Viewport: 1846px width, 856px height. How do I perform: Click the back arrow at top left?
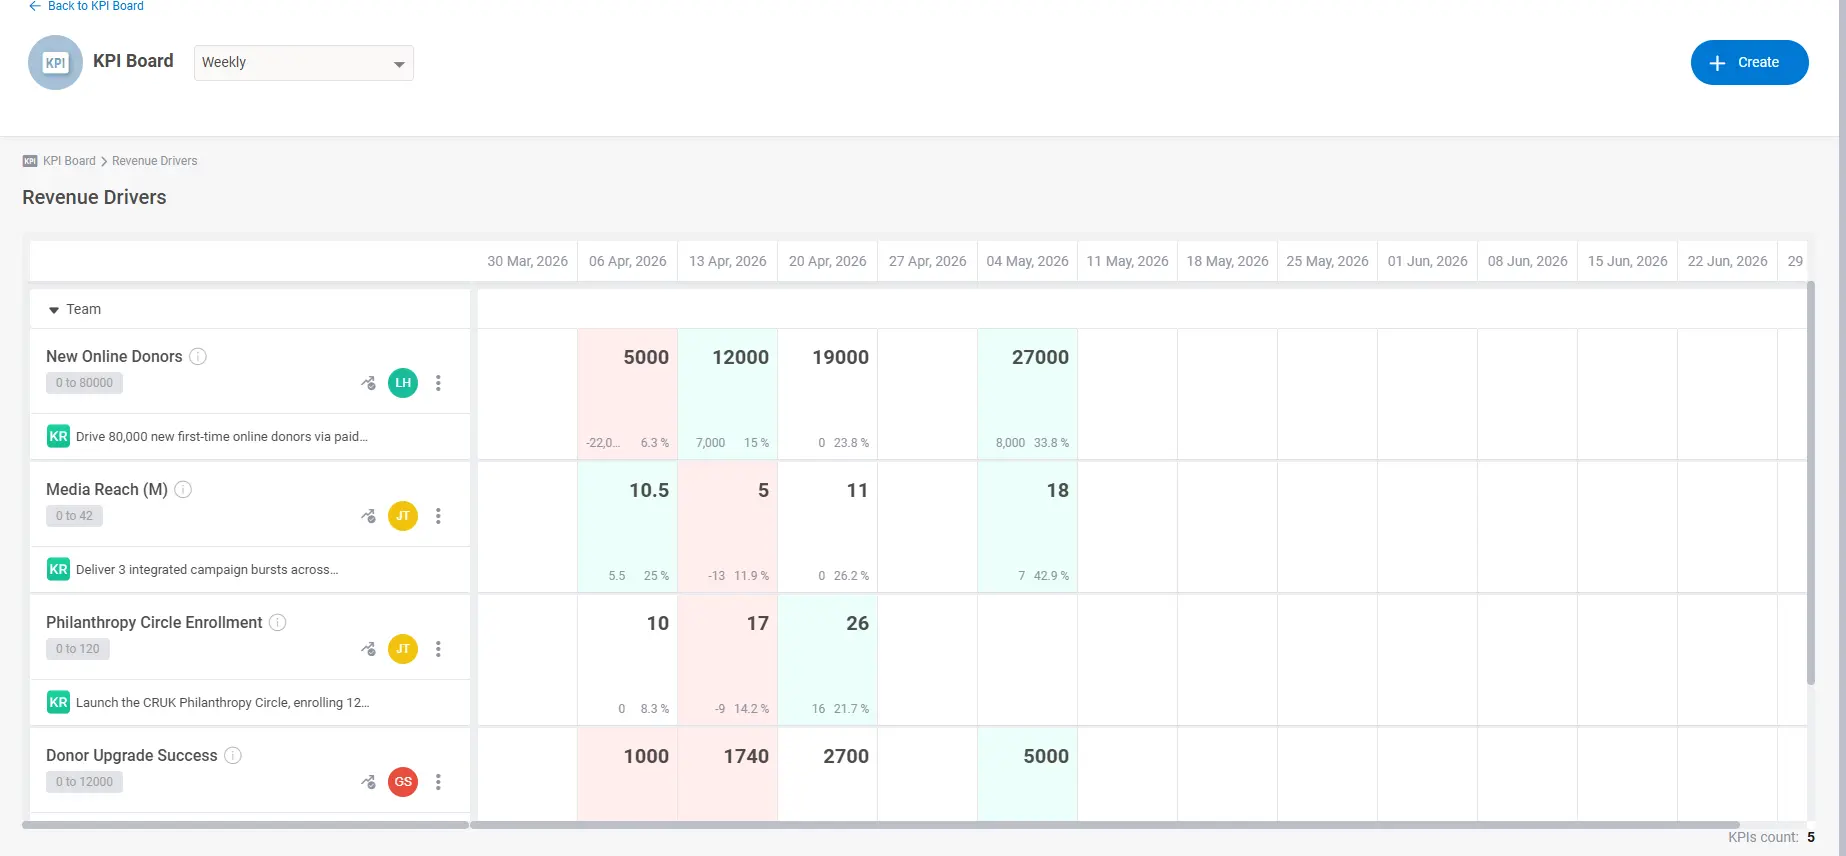pyautogui.click(x=35, y=6)
